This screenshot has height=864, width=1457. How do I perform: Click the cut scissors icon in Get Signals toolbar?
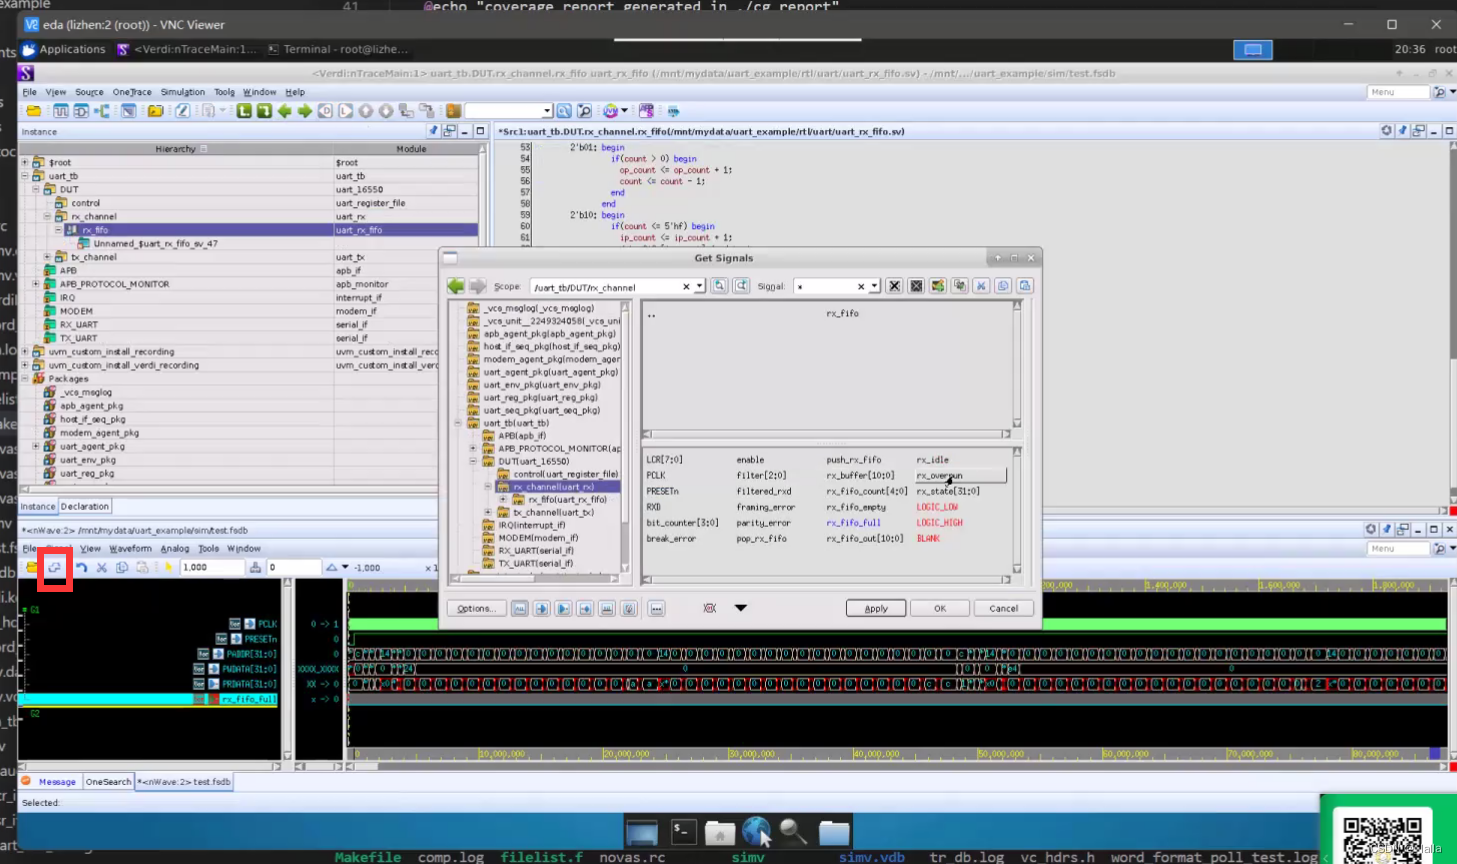coord(981,286)
